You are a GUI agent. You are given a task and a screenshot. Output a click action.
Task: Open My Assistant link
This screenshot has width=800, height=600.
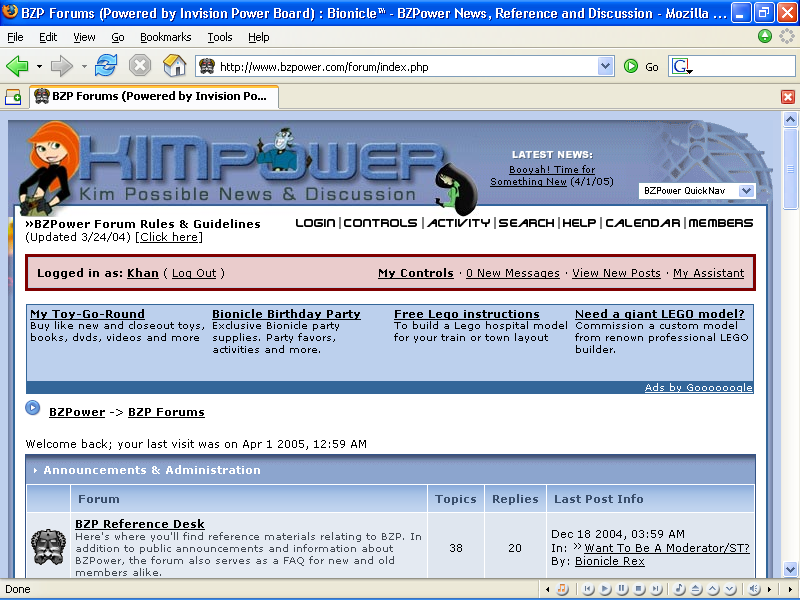point(709,273)
